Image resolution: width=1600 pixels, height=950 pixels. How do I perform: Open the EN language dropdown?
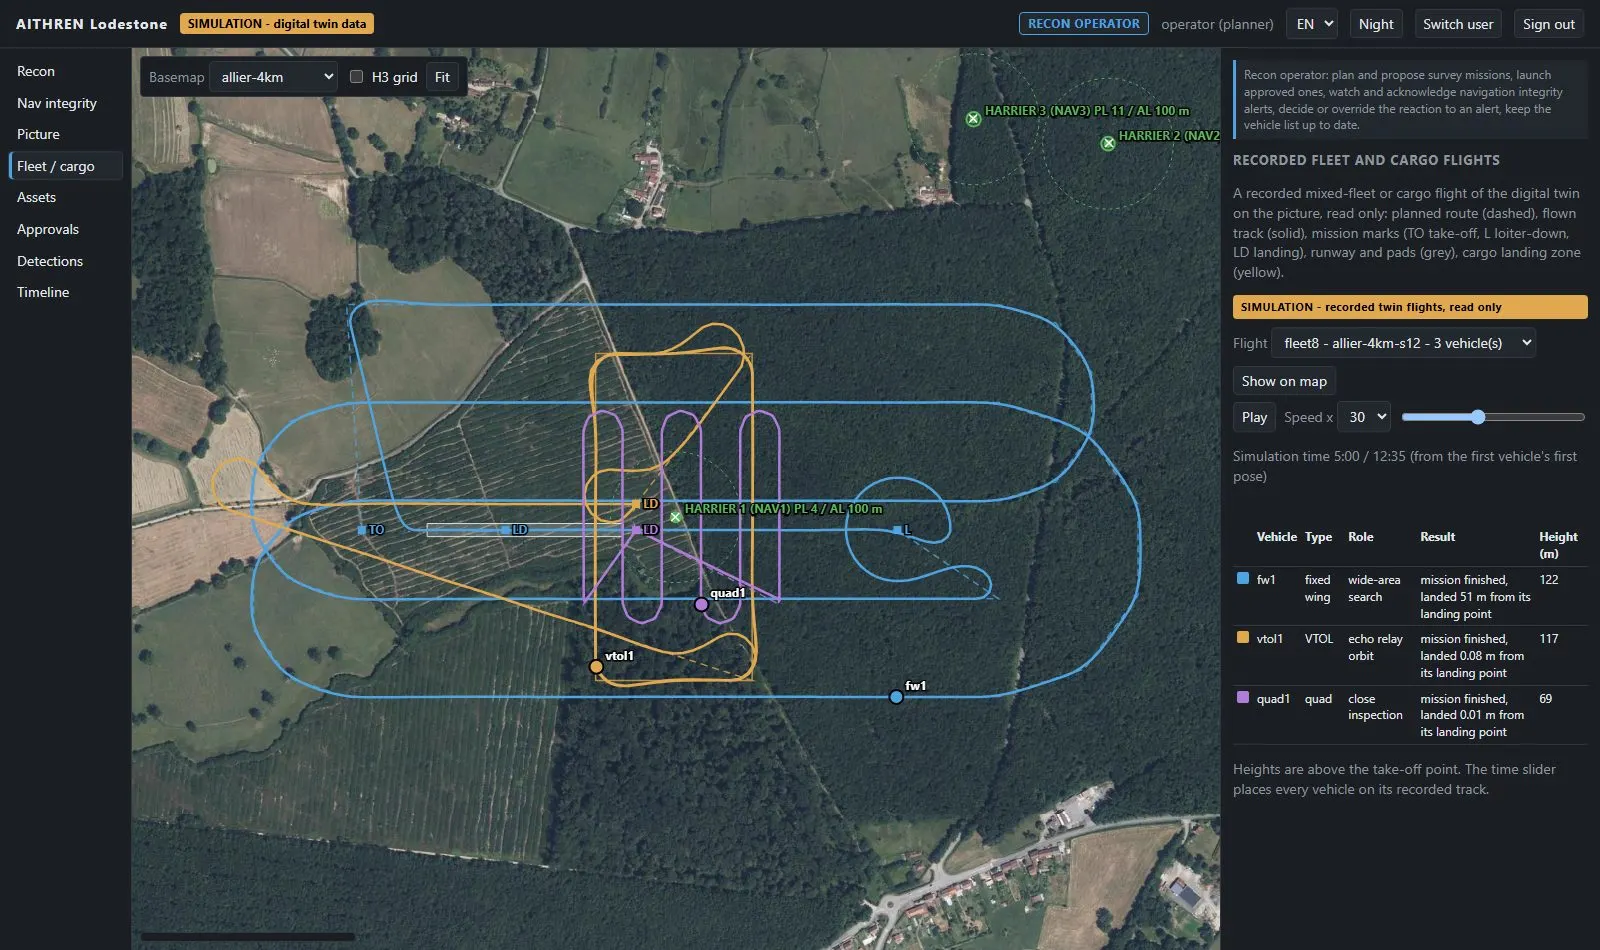point(1311,24)
